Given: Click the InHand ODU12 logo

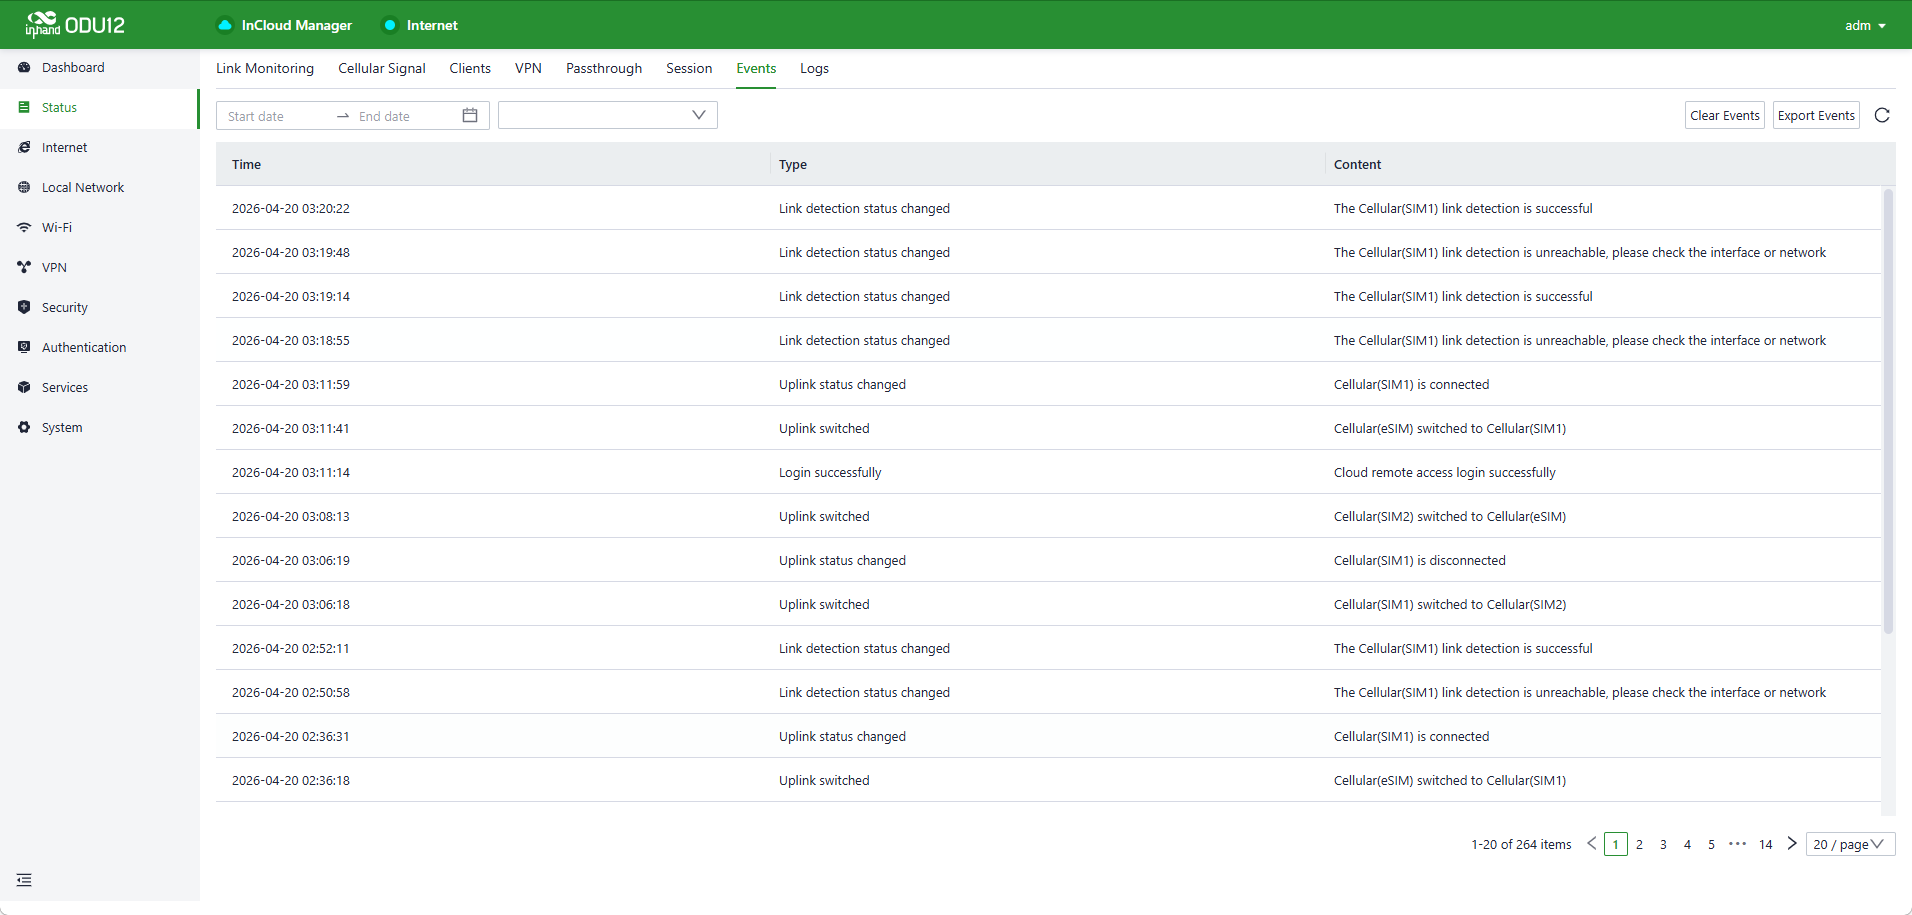Looking at the screenshot, I should (76, 25).
